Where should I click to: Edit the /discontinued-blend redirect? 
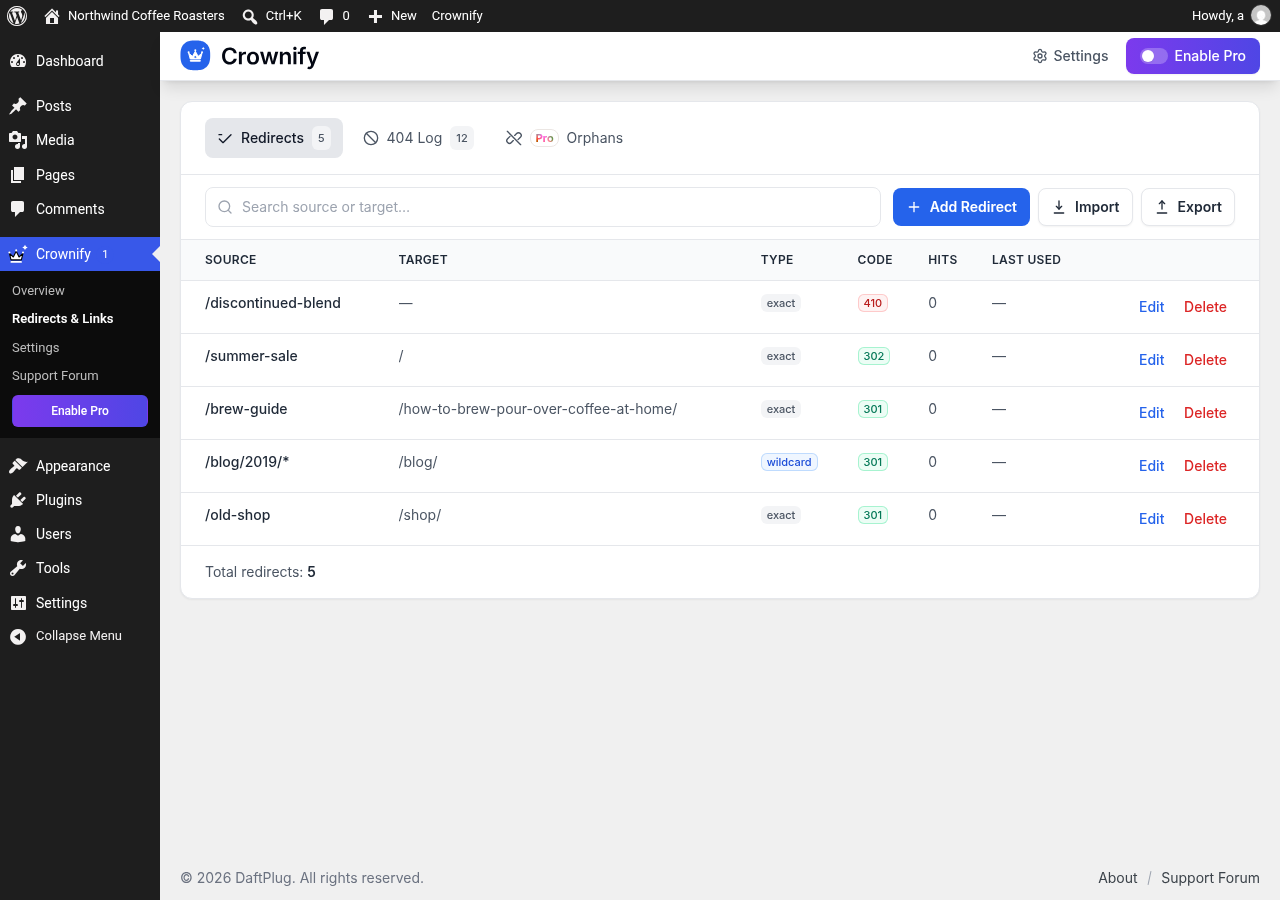1152,307
